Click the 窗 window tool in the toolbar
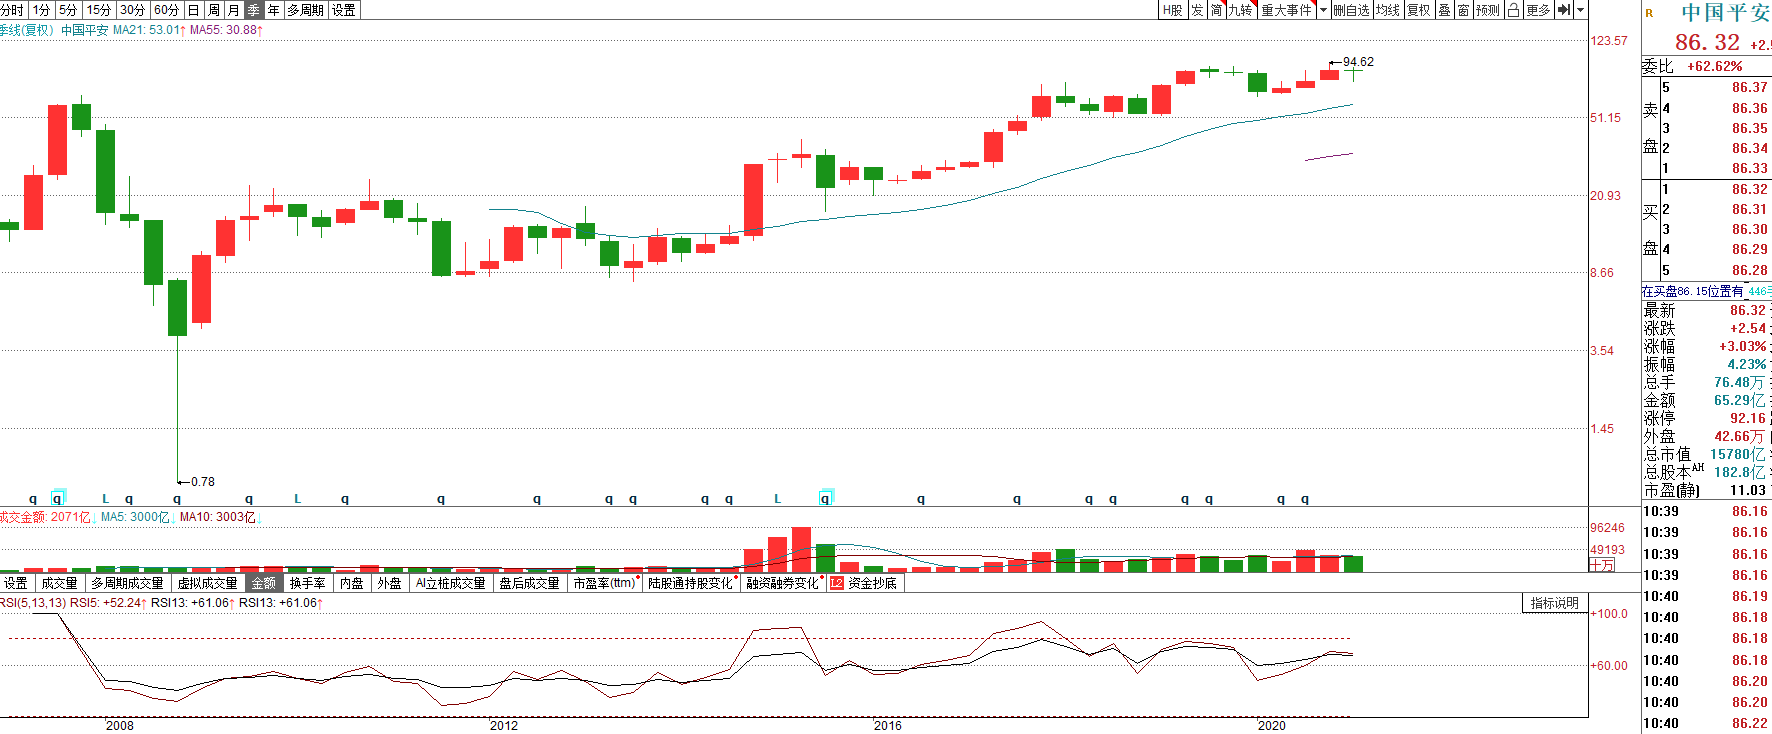 (x=1463, y=10)
